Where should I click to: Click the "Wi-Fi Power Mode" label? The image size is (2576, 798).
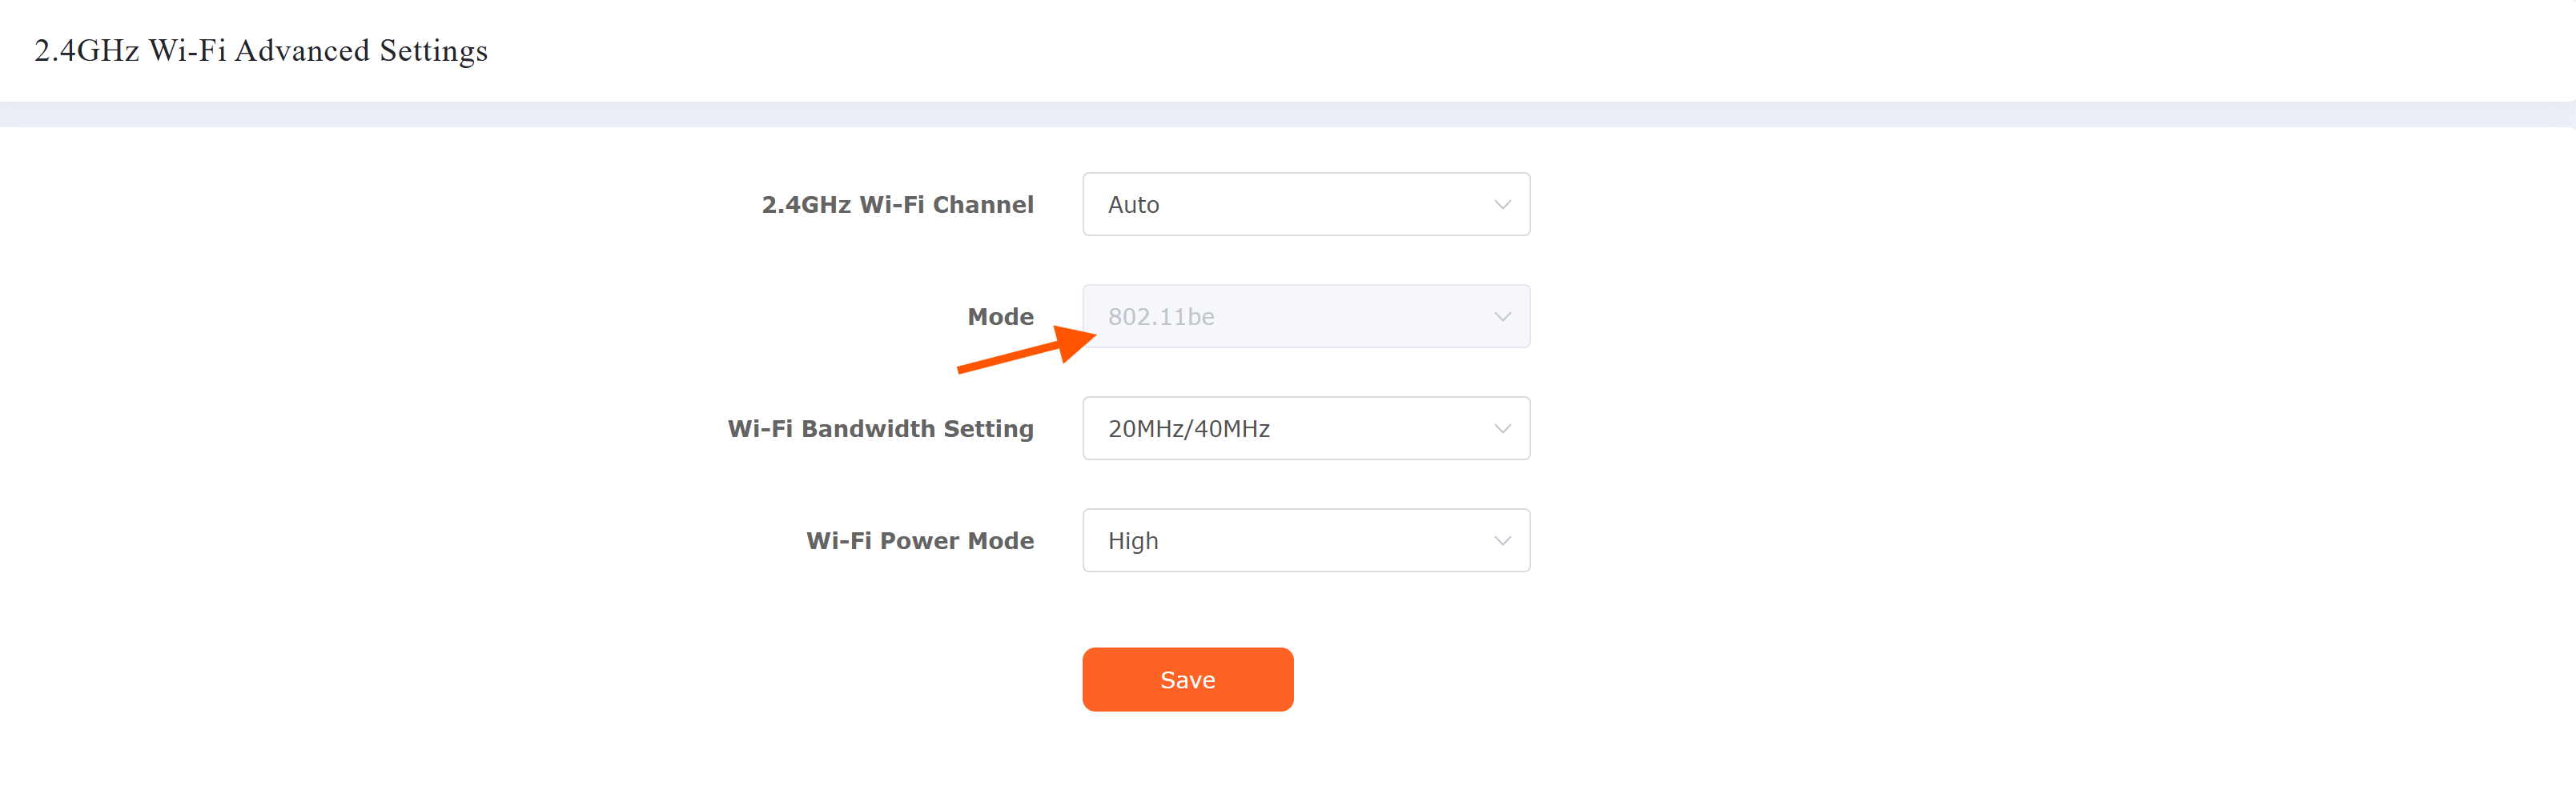point(920,541)
